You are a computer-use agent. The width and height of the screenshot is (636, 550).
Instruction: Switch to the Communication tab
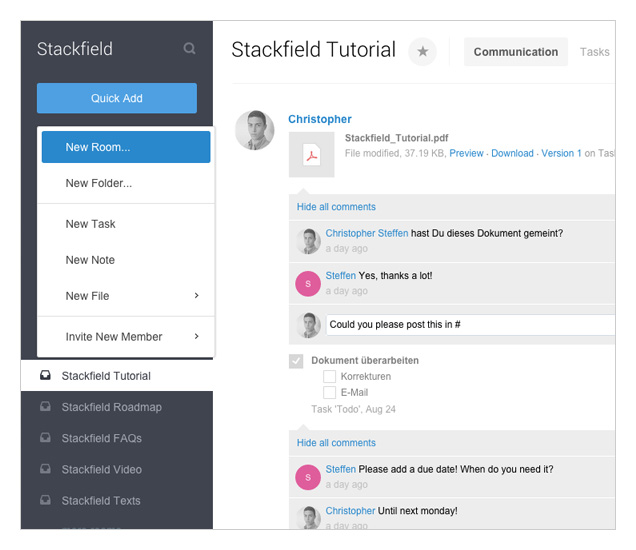tap(516, 52)
